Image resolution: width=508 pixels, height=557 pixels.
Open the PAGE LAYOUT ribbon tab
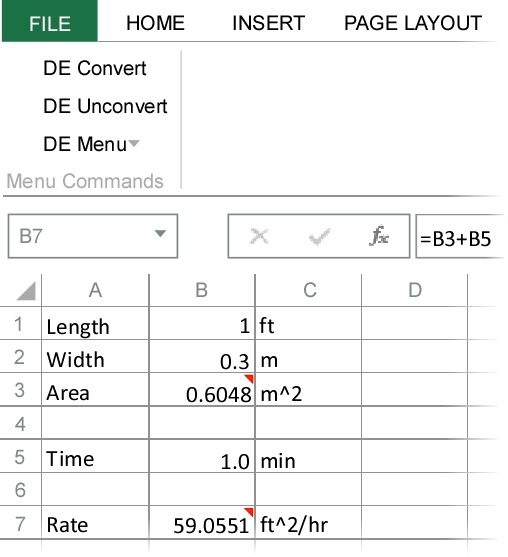point(413,23)
